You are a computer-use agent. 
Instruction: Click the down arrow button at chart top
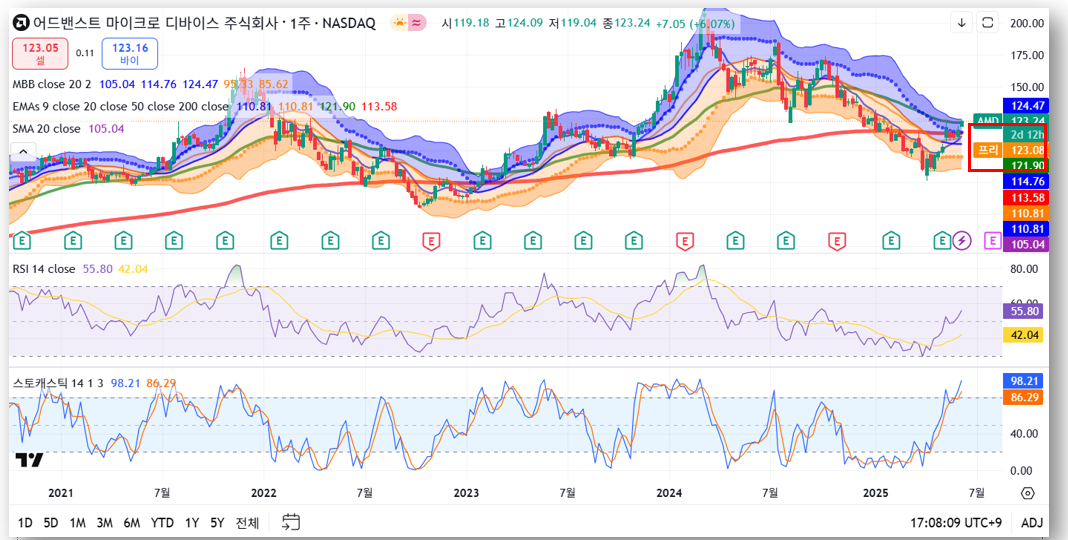tap(962, 22)
